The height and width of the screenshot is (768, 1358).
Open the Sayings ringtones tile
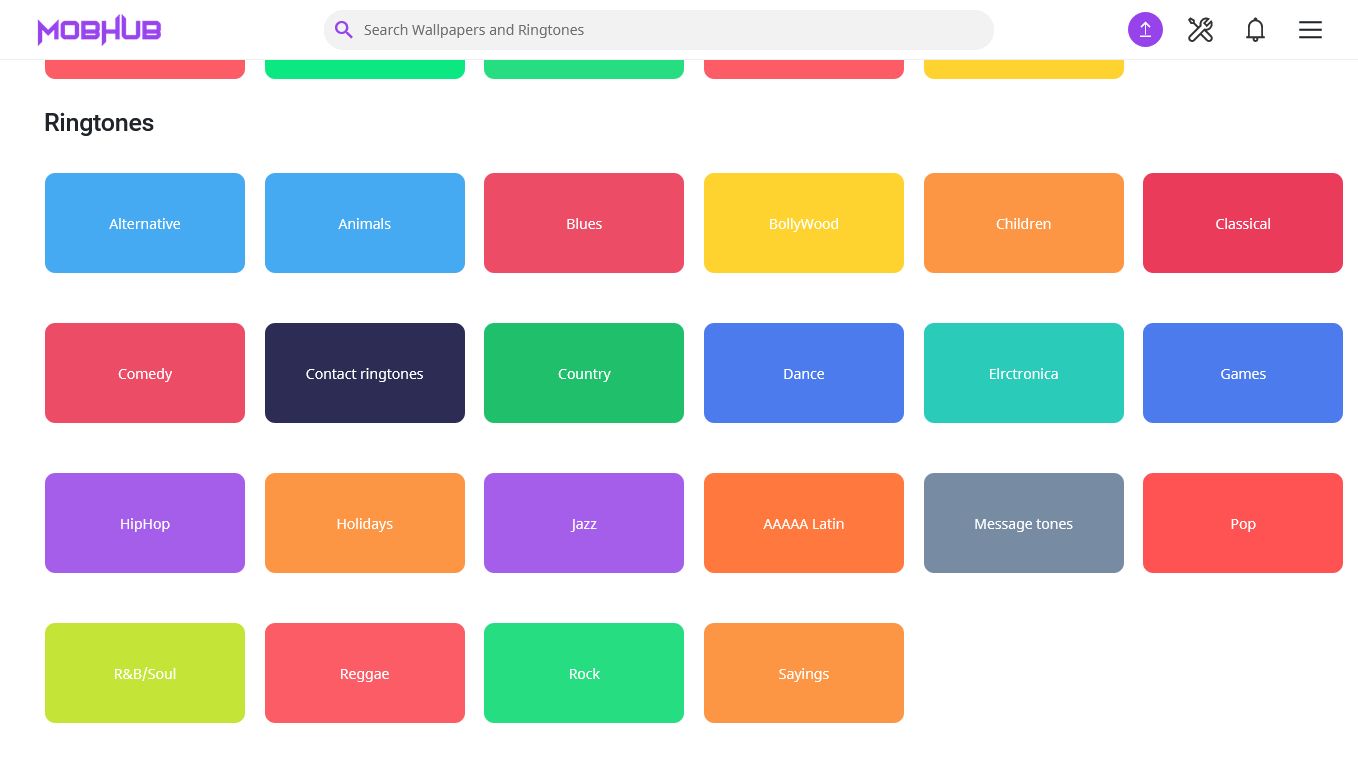804,673
